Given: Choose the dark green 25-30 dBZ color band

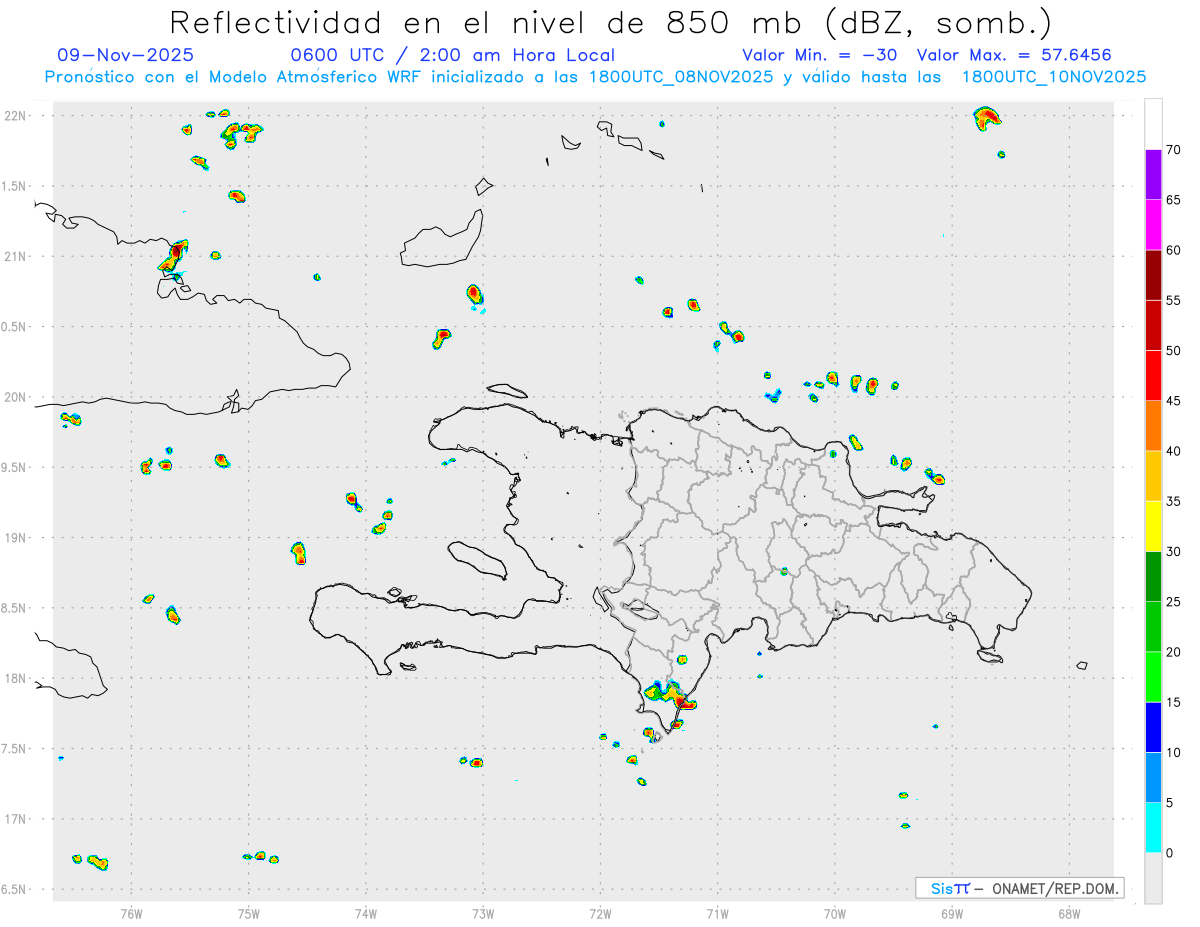Looking at the screenshot, I should [1153, 576].
